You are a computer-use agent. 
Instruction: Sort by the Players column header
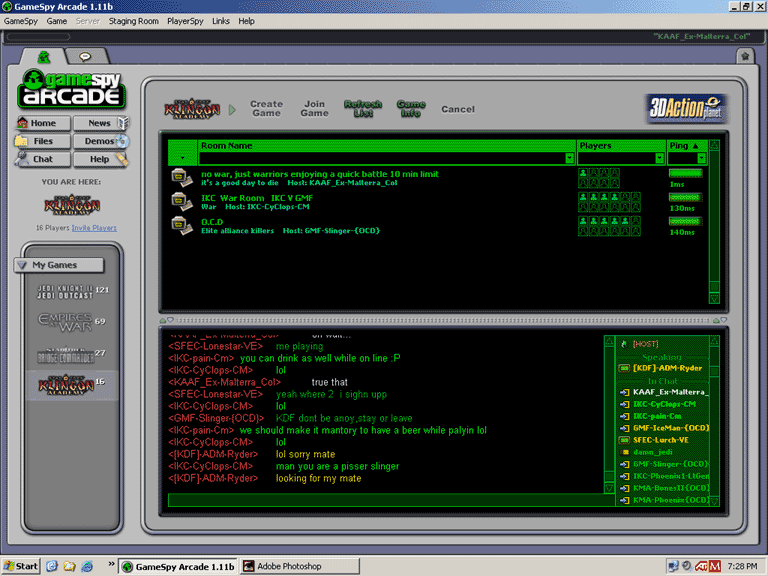[x=621, y=145]
